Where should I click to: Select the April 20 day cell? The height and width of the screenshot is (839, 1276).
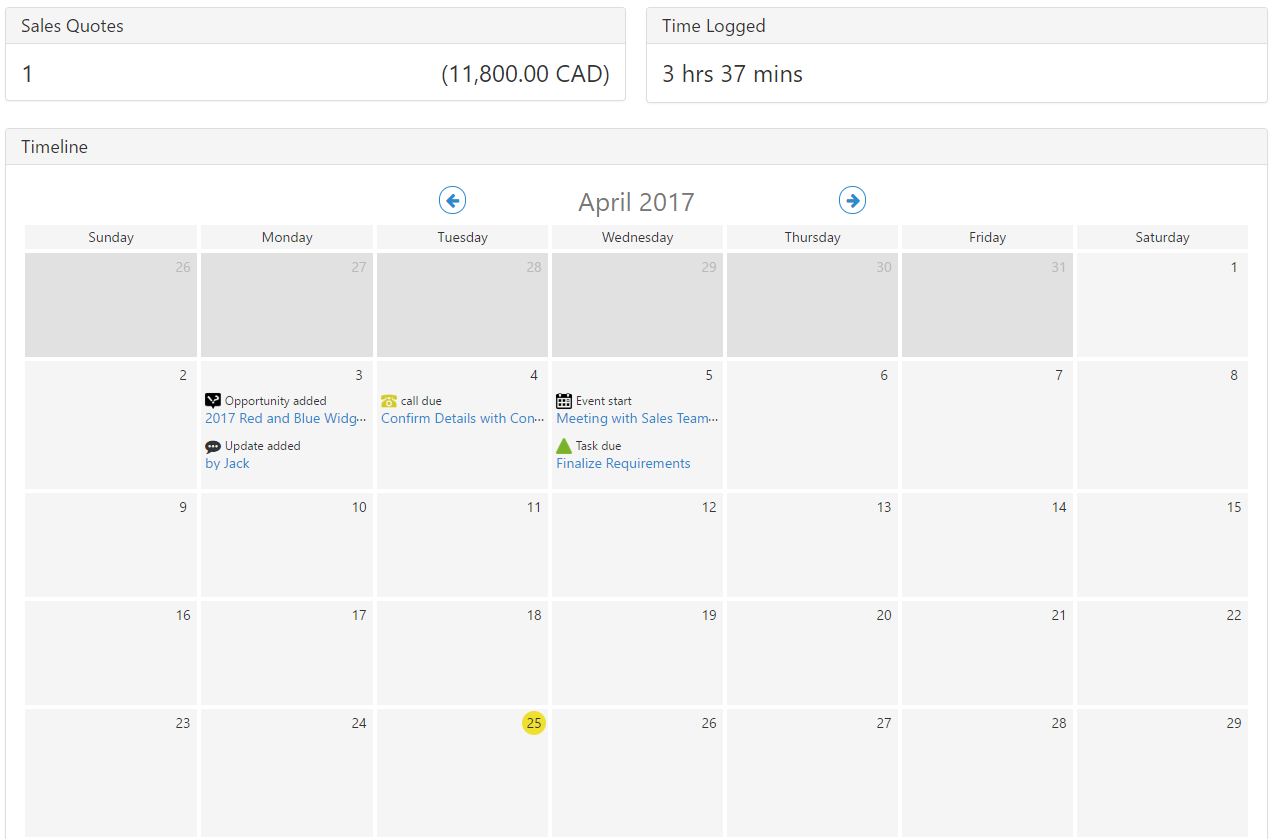[x=812, y=653]
